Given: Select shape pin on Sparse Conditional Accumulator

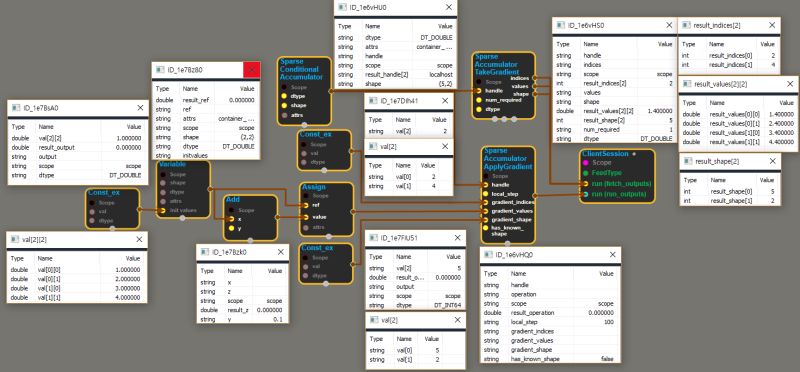Looking at the screenshot, I should pyautogui.click(x=284, y=105).
